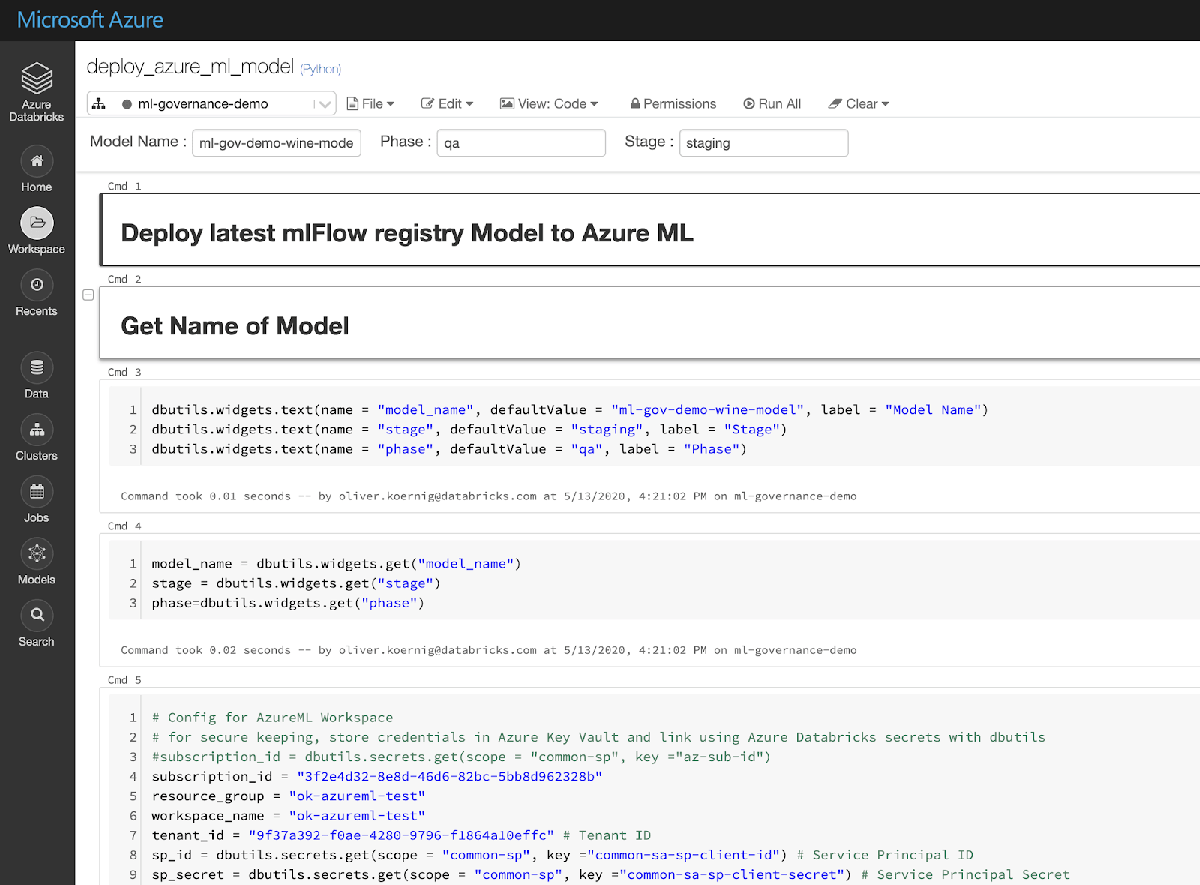Open the Edit menu
The height and width of the screenshot is (885, 1200).
(x=447, y=104)
